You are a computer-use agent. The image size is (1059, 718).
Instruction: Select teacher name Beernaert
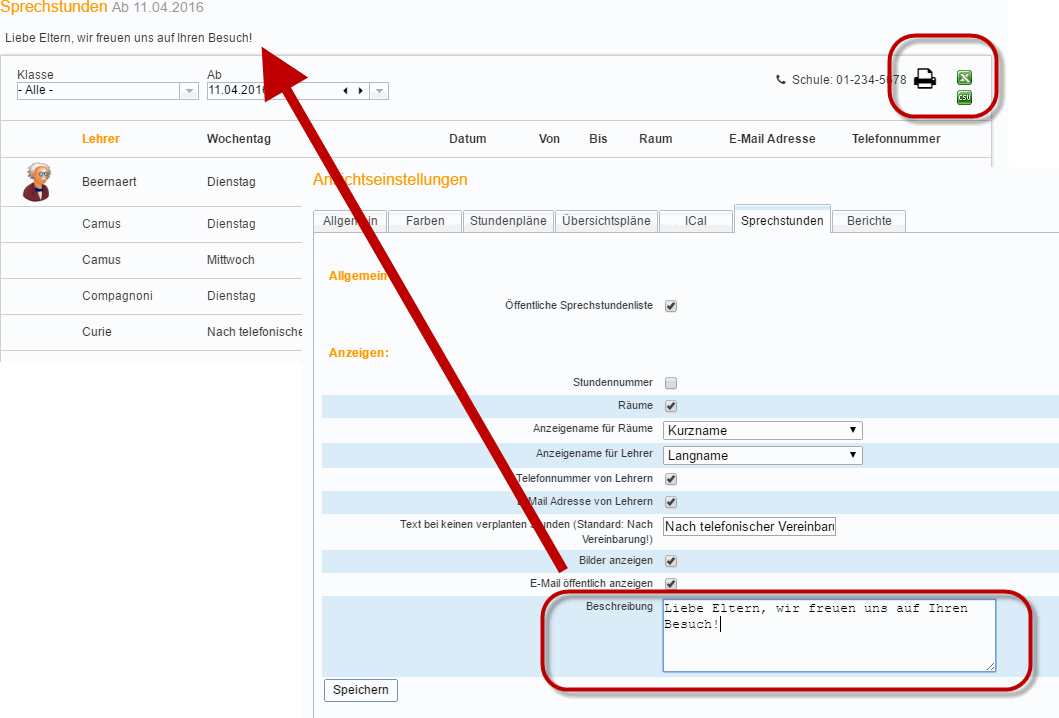pyautogui.click(x=109, y=182)
